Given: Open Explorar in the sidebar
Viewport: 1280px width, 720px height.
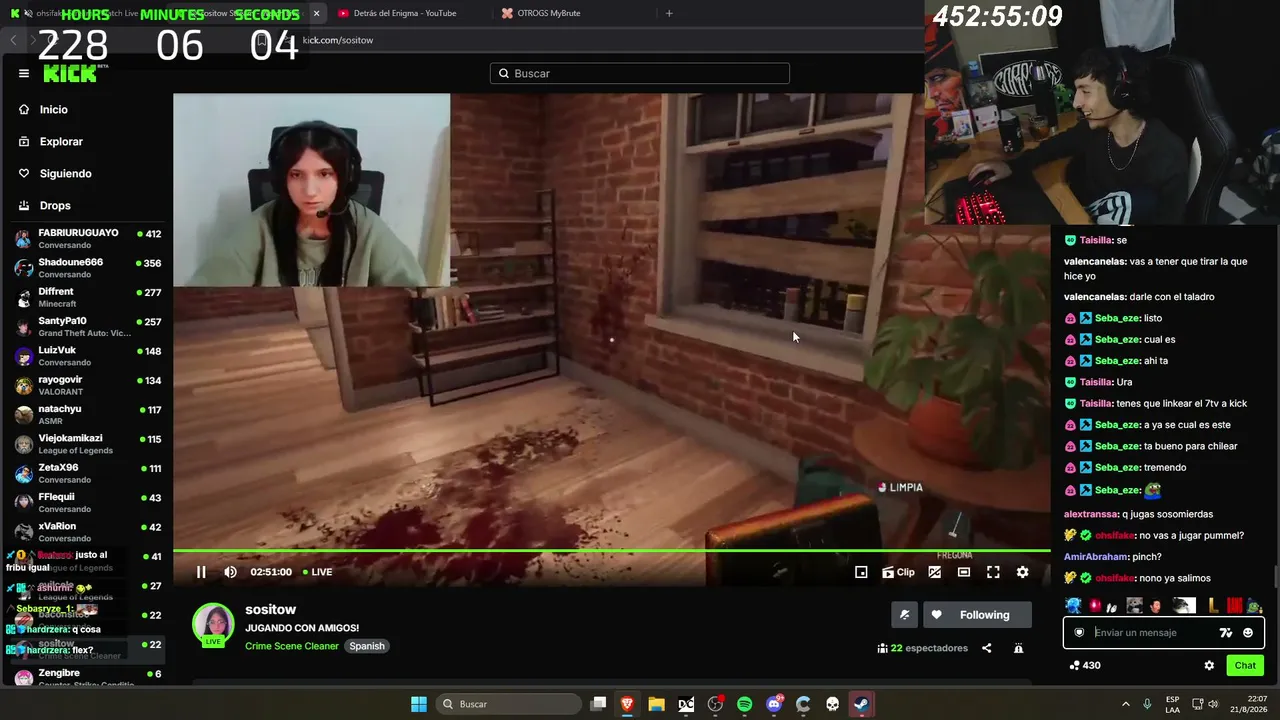Looking at the screenshot, I should tap(61, 142).
